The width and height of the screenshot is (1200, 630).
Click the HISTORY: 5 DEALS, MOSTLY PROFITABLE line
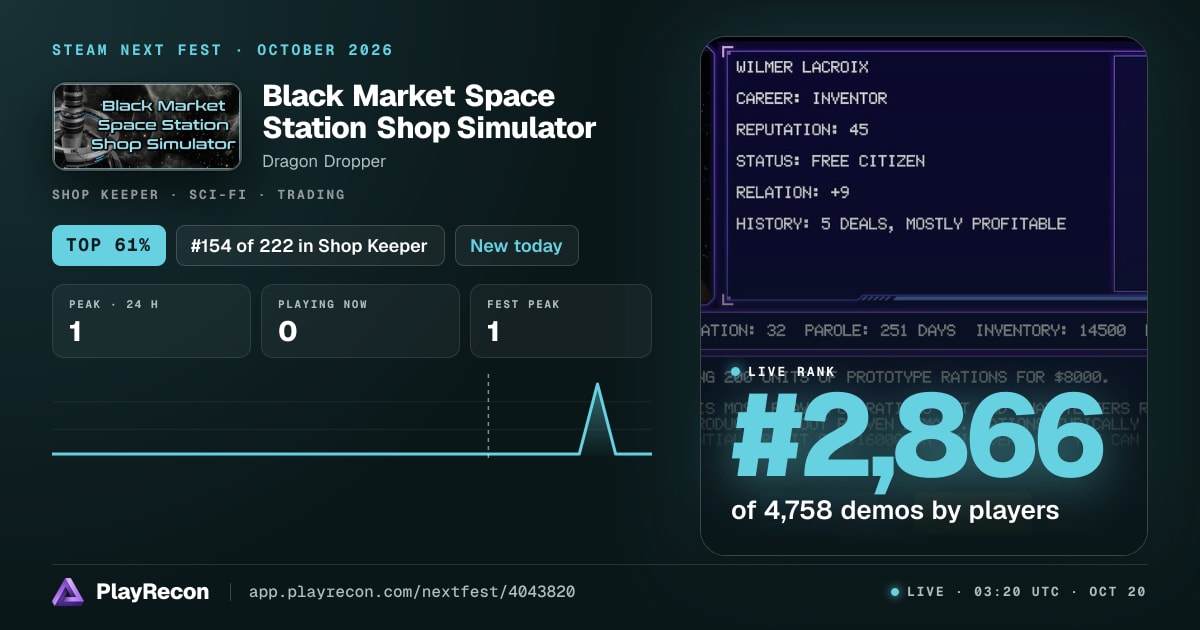(x=901, y=223)
